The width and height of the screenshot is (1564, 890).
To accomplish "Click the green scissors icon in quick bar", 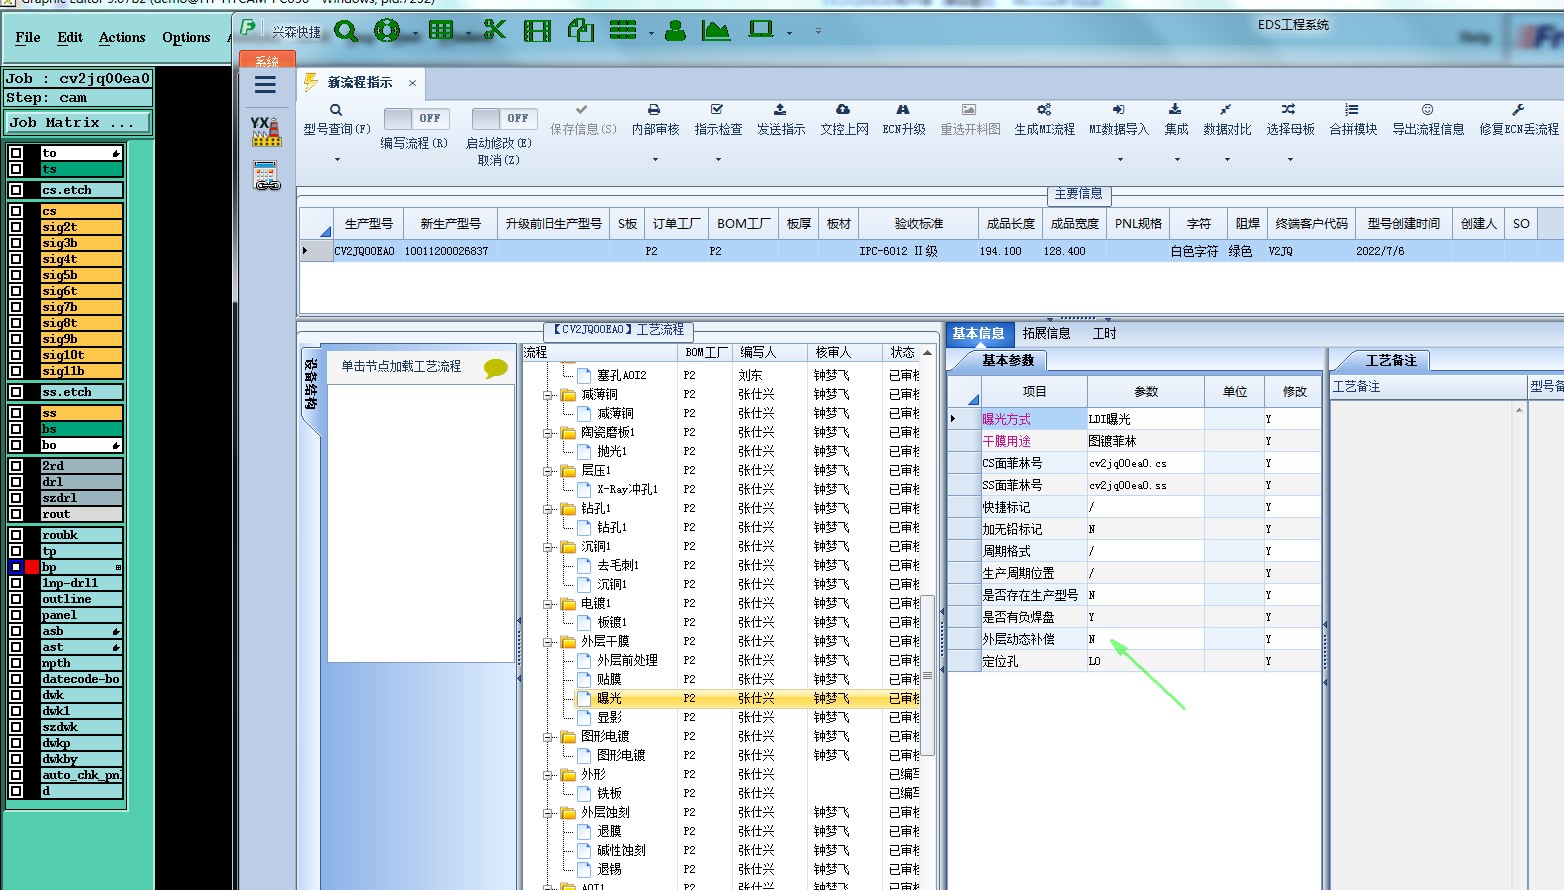I will 494,31.
